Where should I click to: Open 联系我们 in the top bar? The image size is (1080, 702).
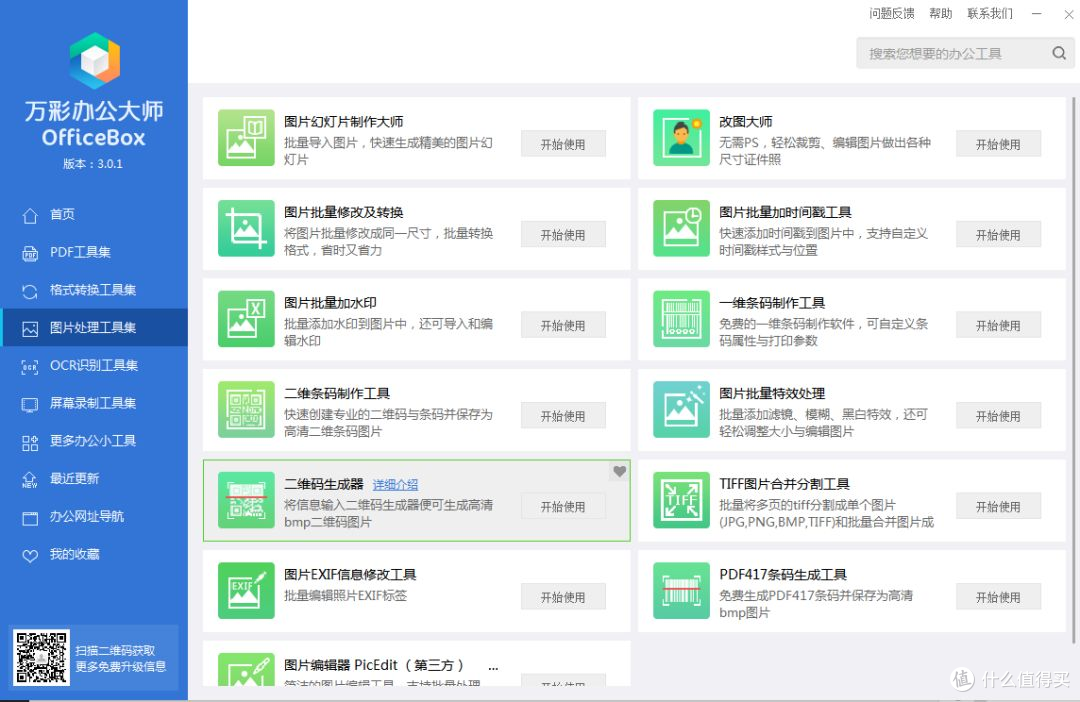pos(990,13)
